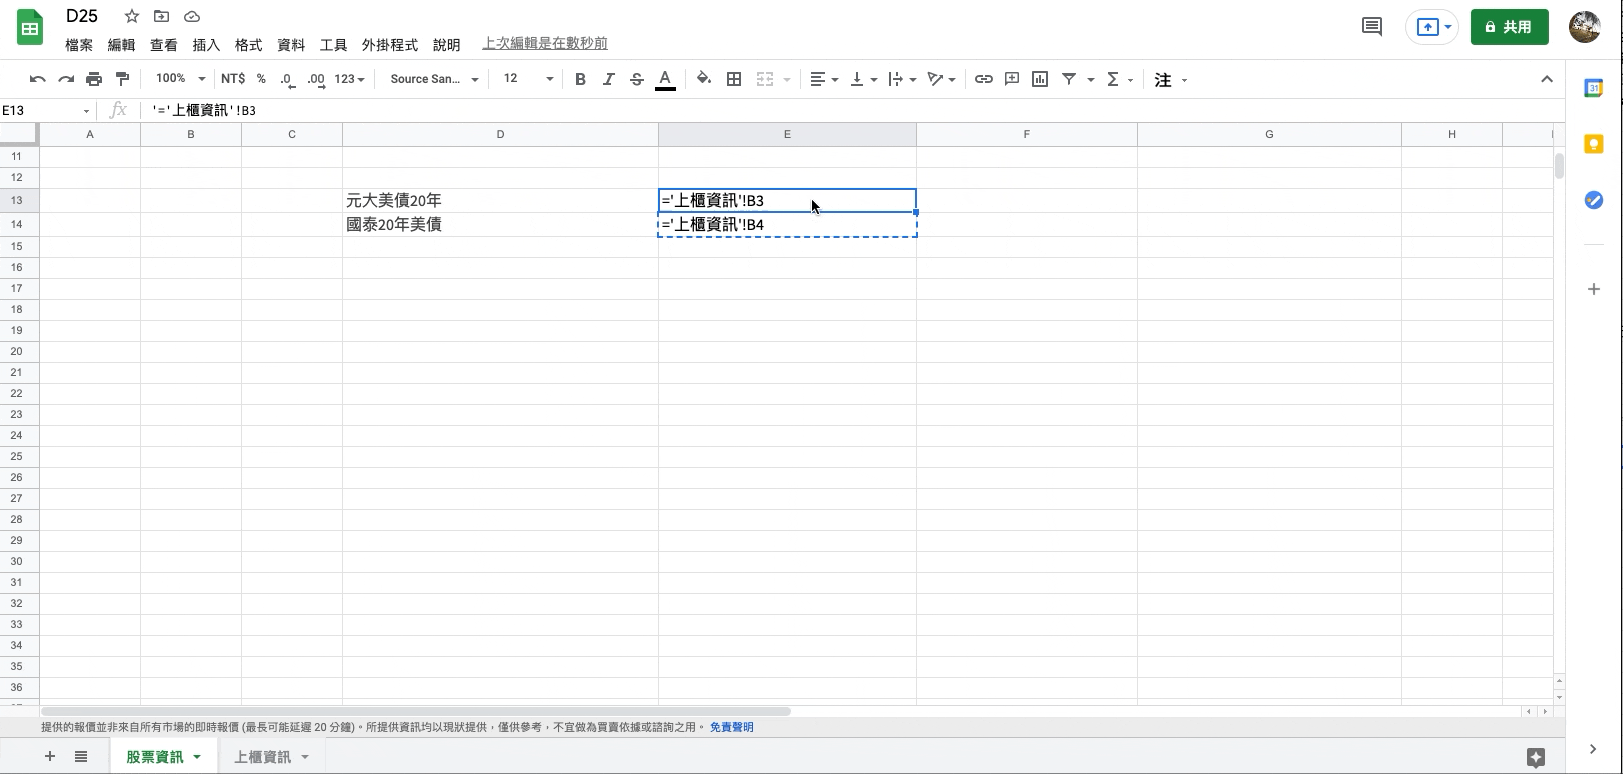
Task: Expand horizontal align options
Action: tap(824, 79)
